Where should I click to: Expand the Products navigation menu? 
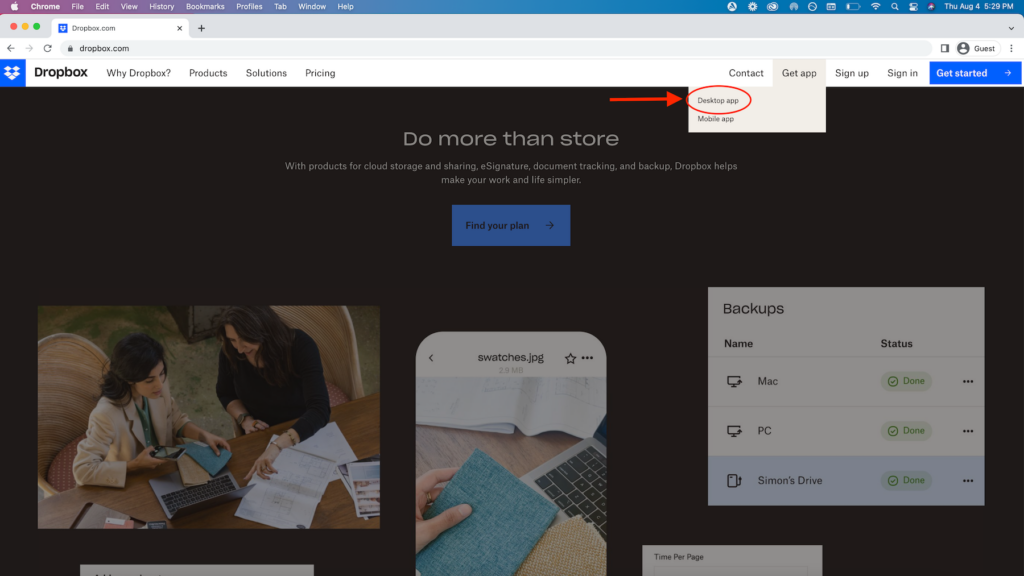(x=208, y=73)
